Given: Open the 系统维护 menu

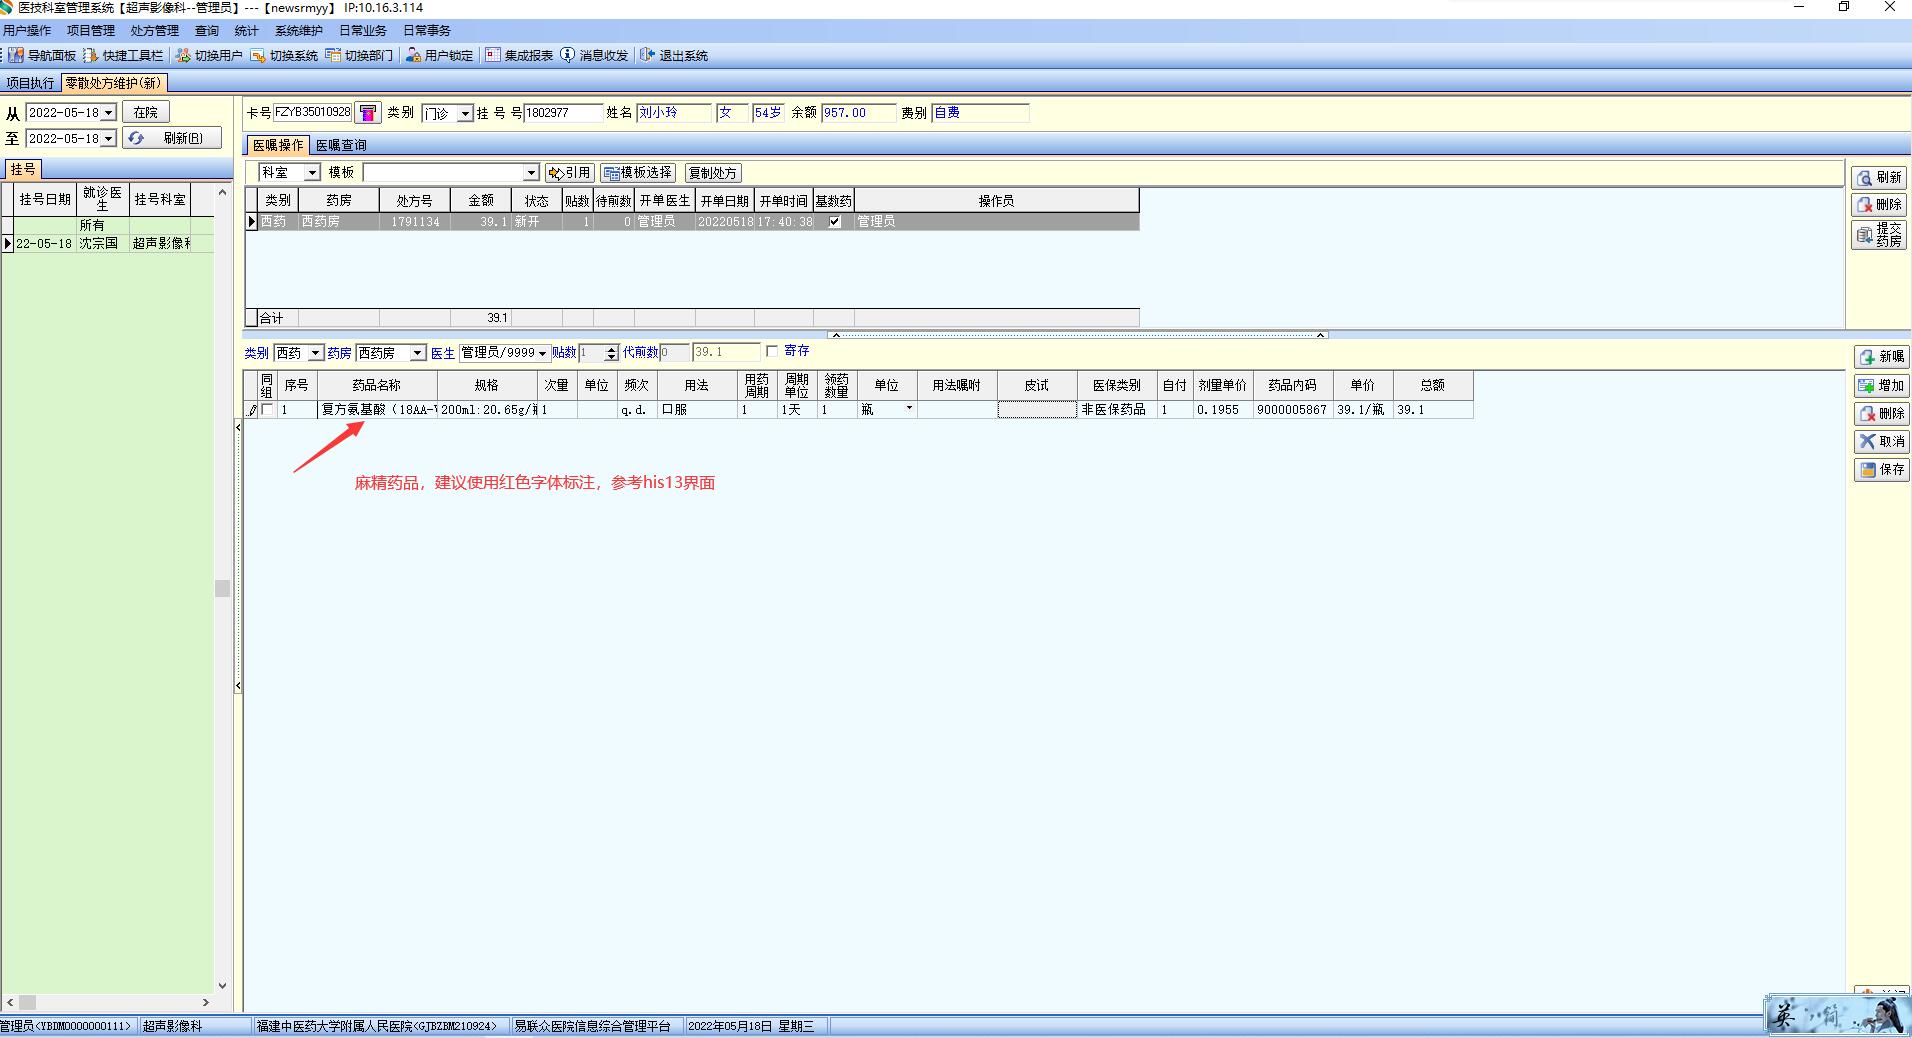Looking at the screenshot, I should click(299, 31).
